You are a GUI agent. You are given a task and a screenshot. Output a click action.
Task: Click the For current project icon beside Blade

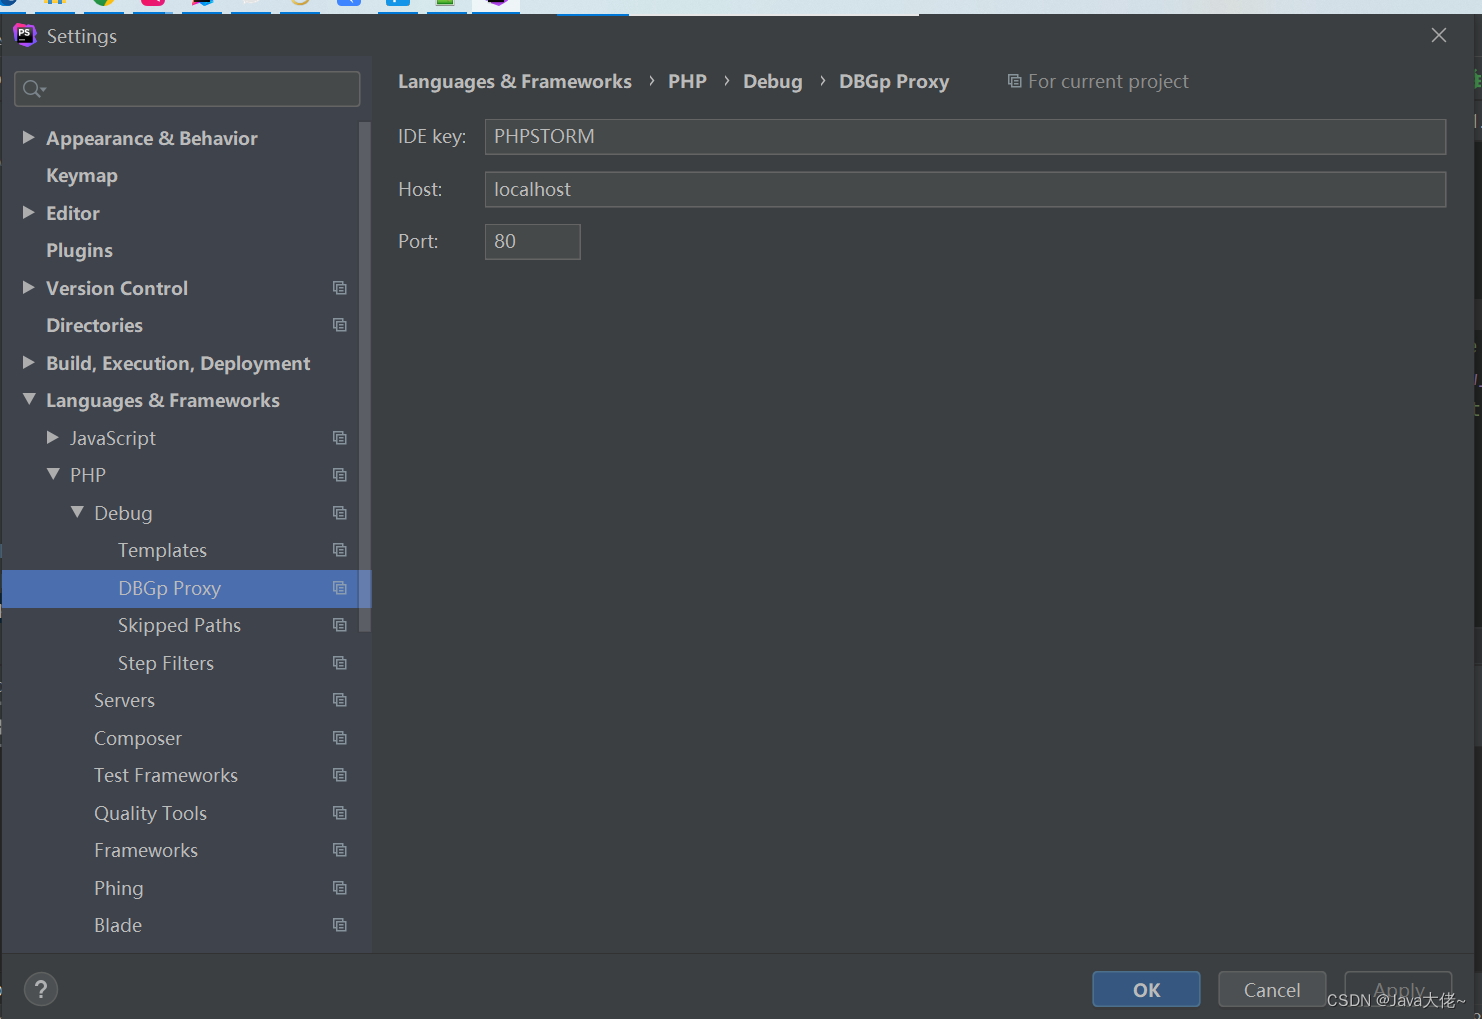[x=340, y=925]
